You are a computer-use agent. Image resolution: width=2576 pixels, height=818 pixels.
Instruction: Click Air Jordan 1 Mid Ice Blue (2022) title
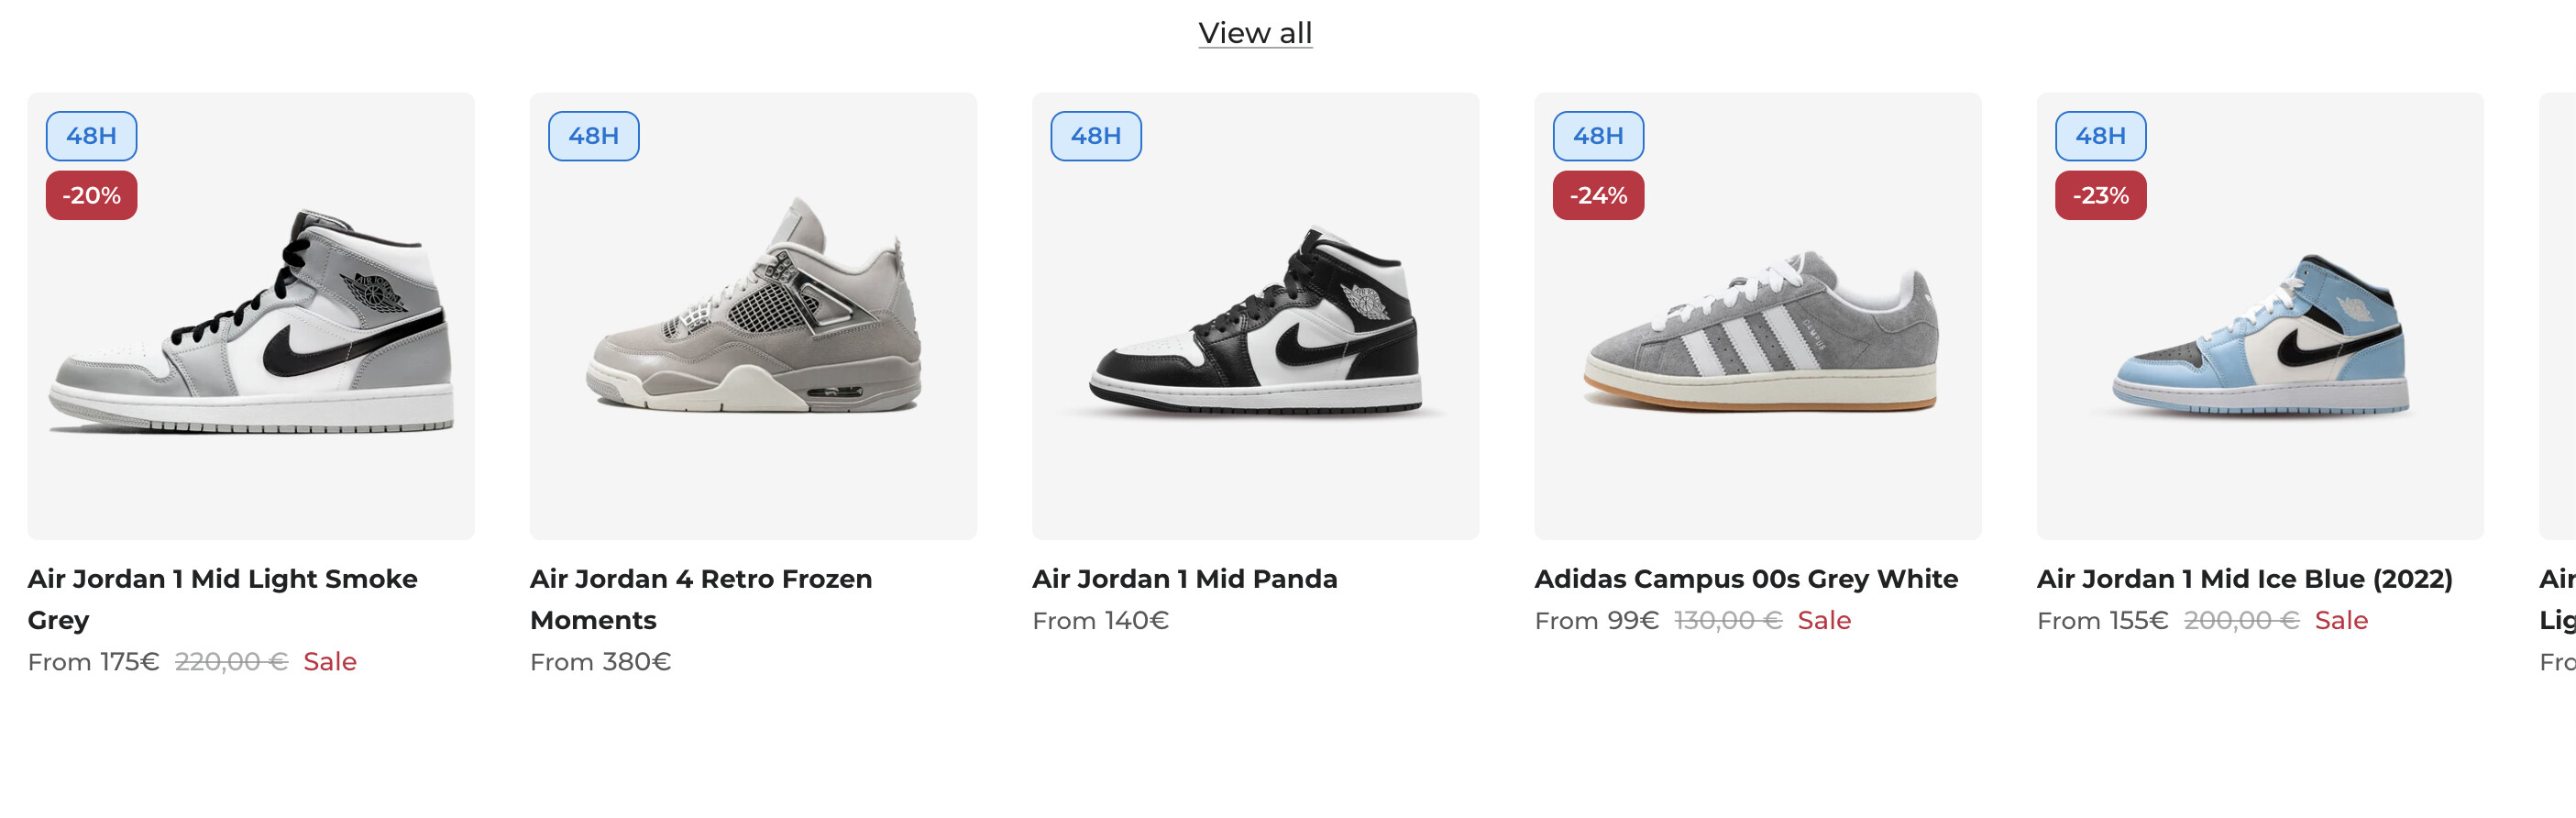[x=2244, y=579]
